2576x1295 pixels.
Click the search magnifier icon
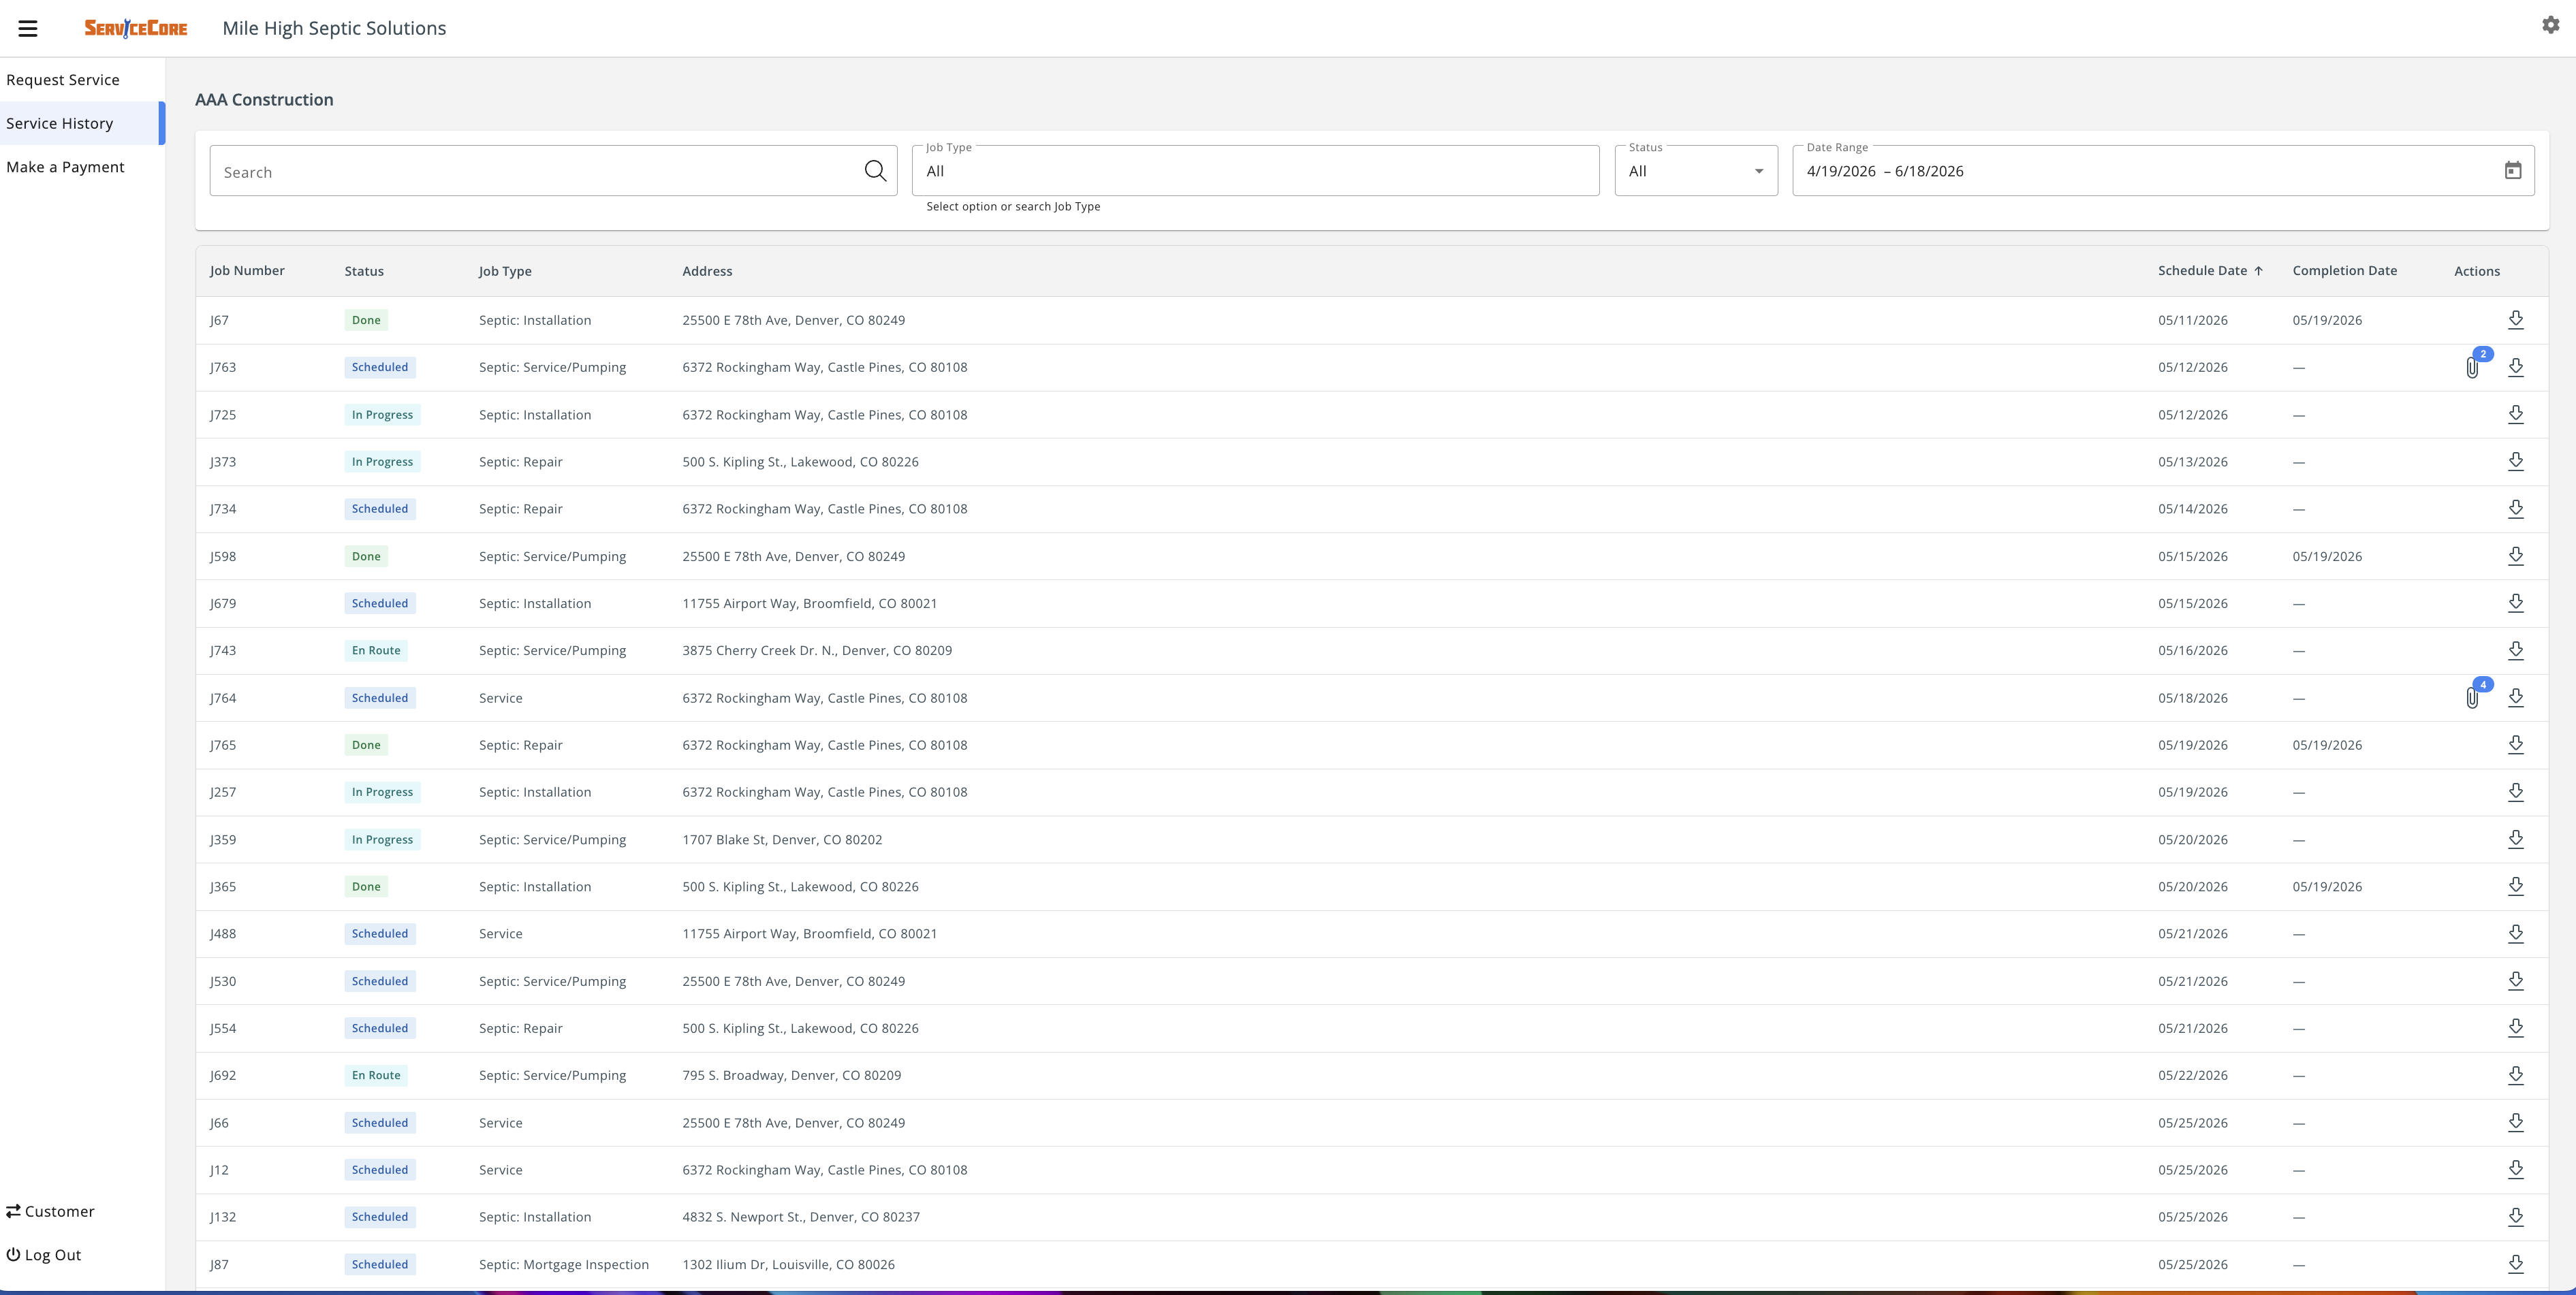point(875,171)
